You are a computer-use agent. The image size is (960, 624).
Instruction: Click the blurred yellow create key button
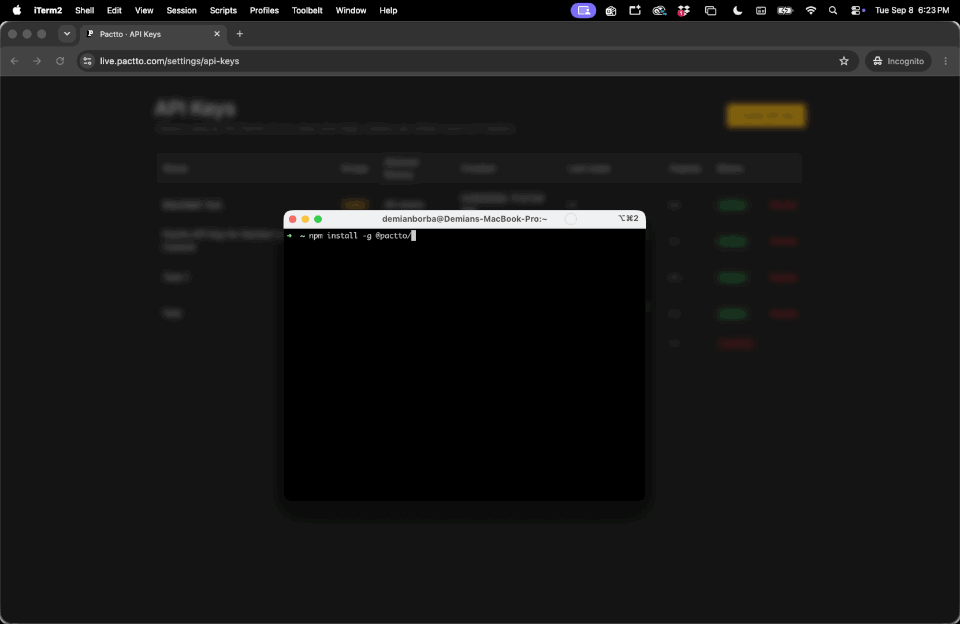click(x=765, y=115)
